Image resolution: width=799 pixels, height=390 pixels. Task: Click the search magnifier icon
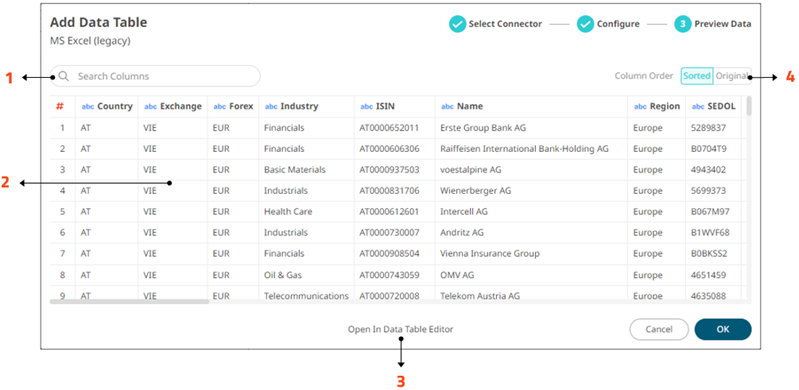tap(64, 76)
